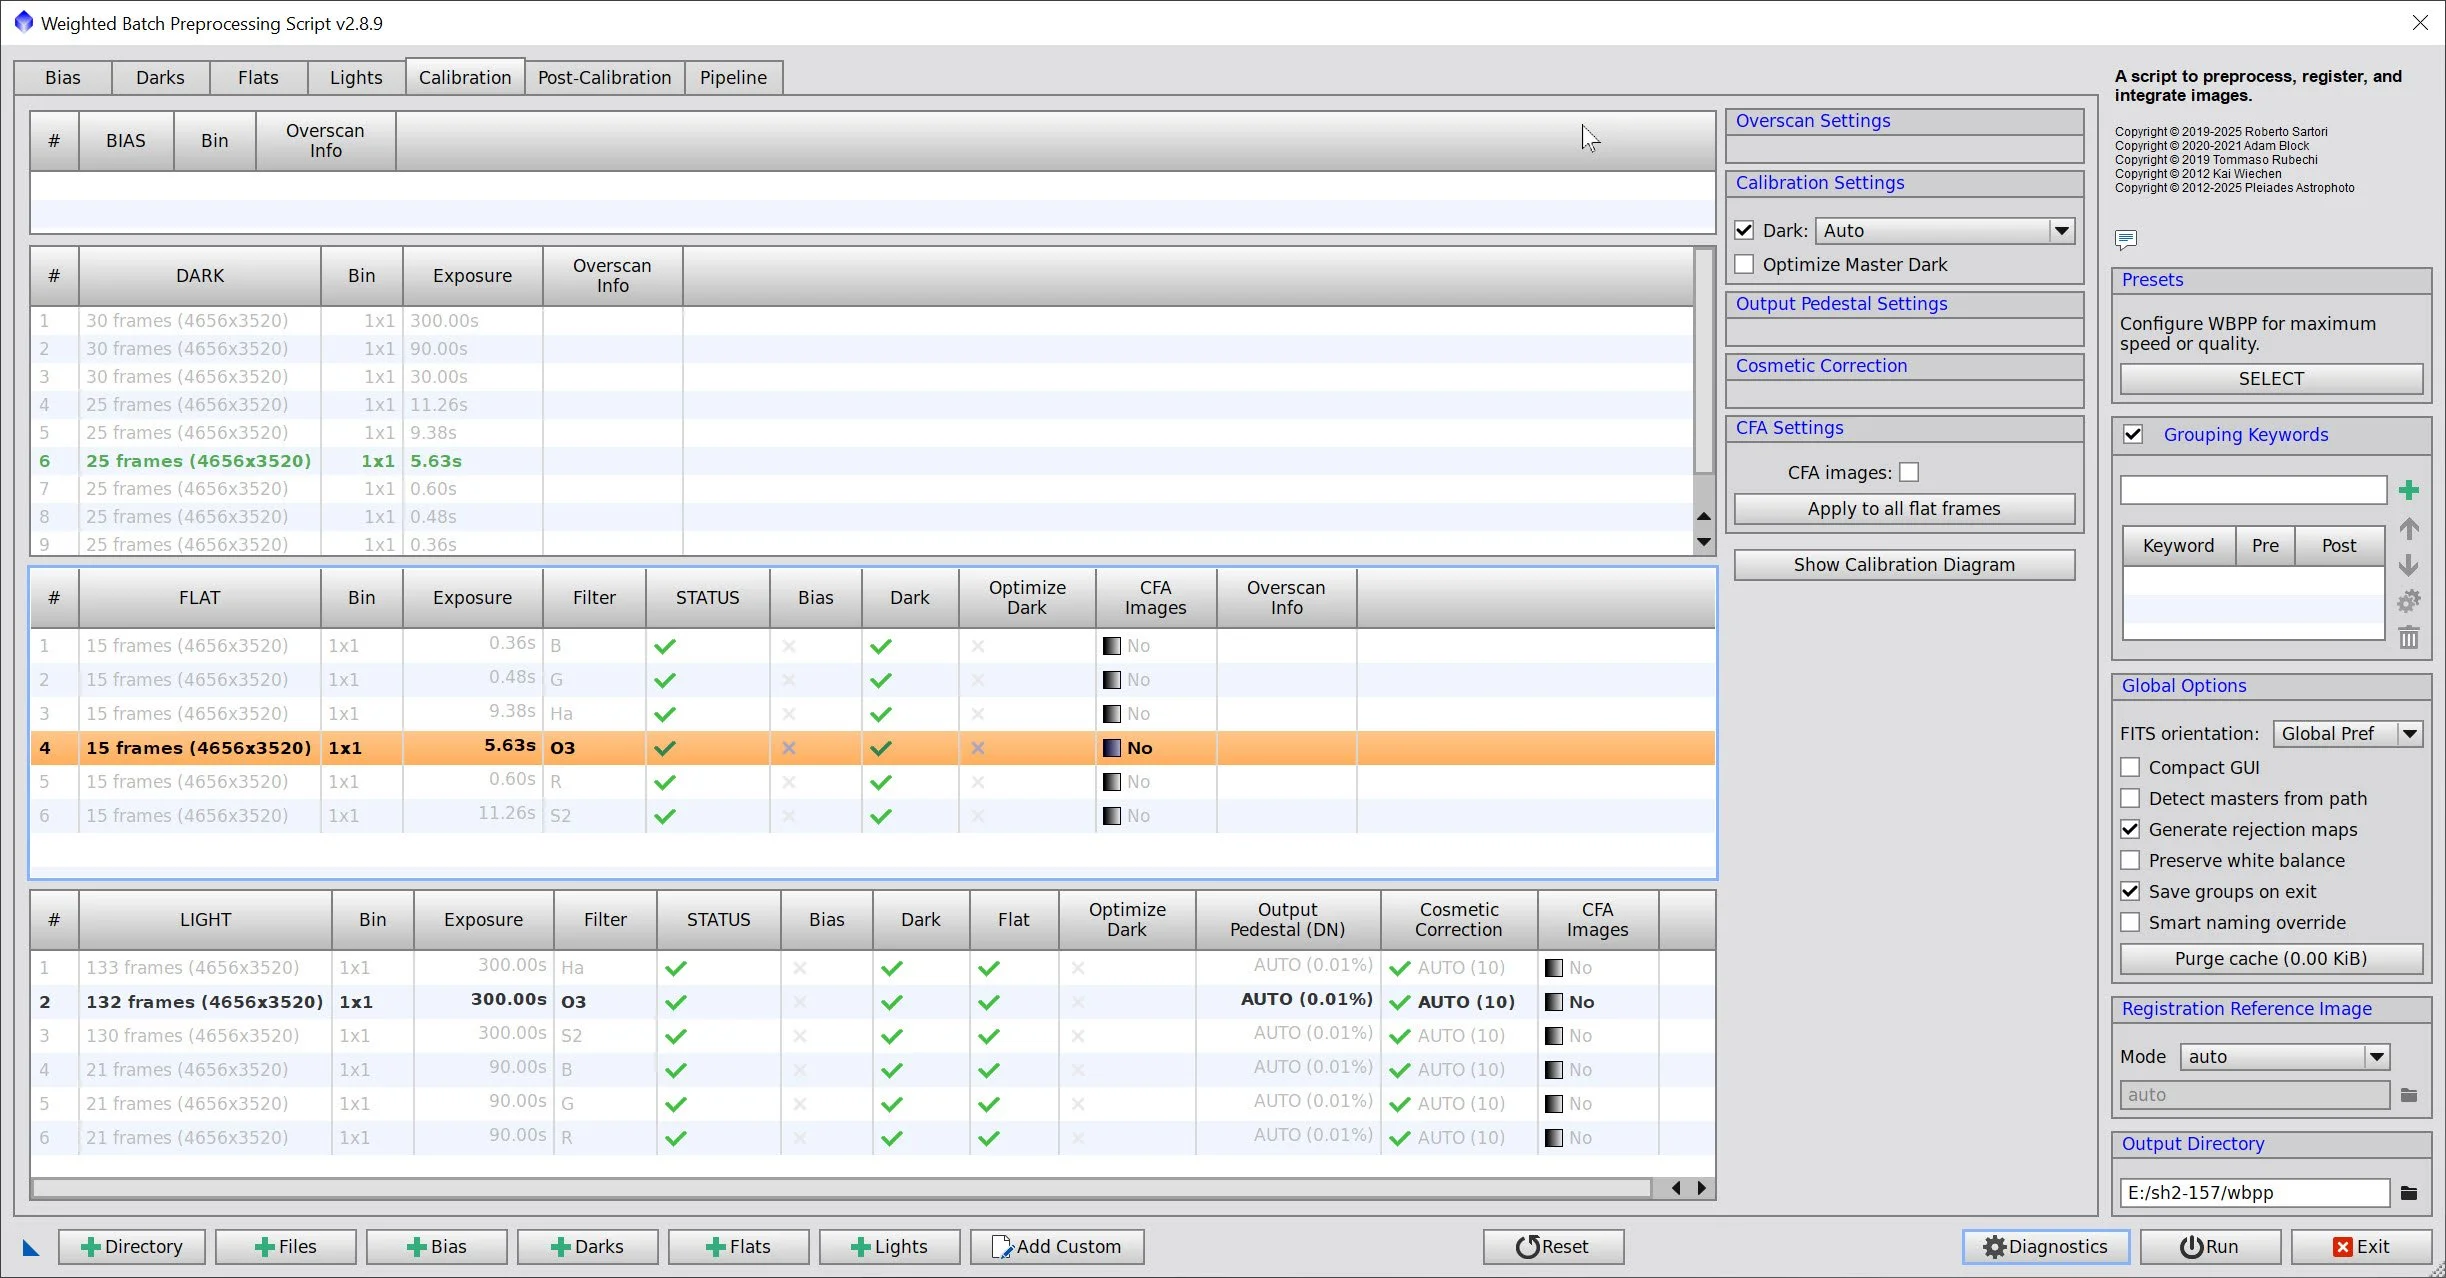
Task: Click the trash delete keyword icon
Action: pyautogui.click(x=2408, y=638)
